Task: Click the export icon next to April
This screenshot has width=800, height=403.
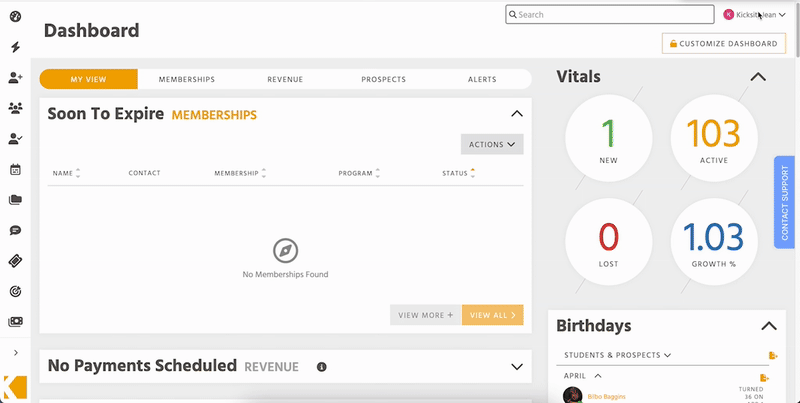Action: tap(764, 378)
